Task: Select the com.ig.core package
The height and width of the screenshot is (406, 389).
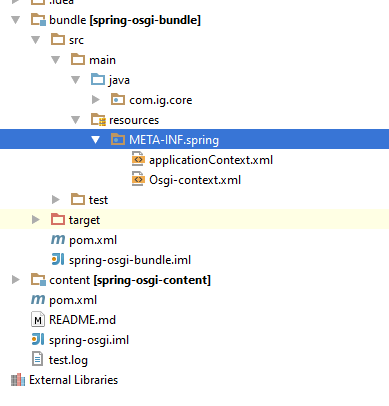Action: pyautogui.click(x=161, y=100)
